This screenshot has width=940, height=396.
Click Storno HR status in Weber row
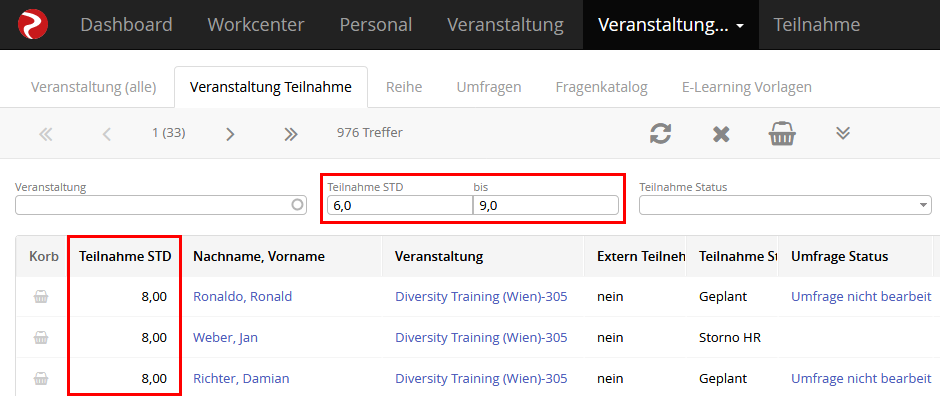pyautogui.click(x=730, y=338)
